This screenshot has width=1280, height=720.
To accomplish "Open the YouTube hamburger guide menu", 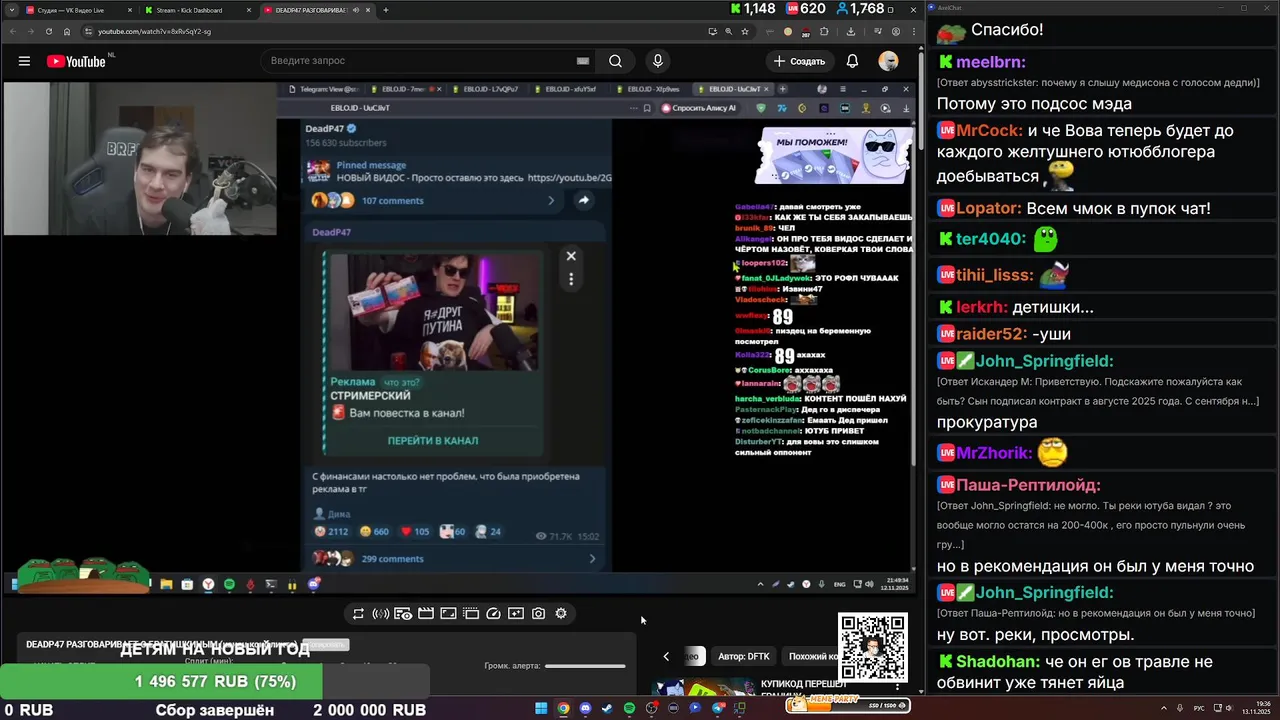I will (24, 61).
